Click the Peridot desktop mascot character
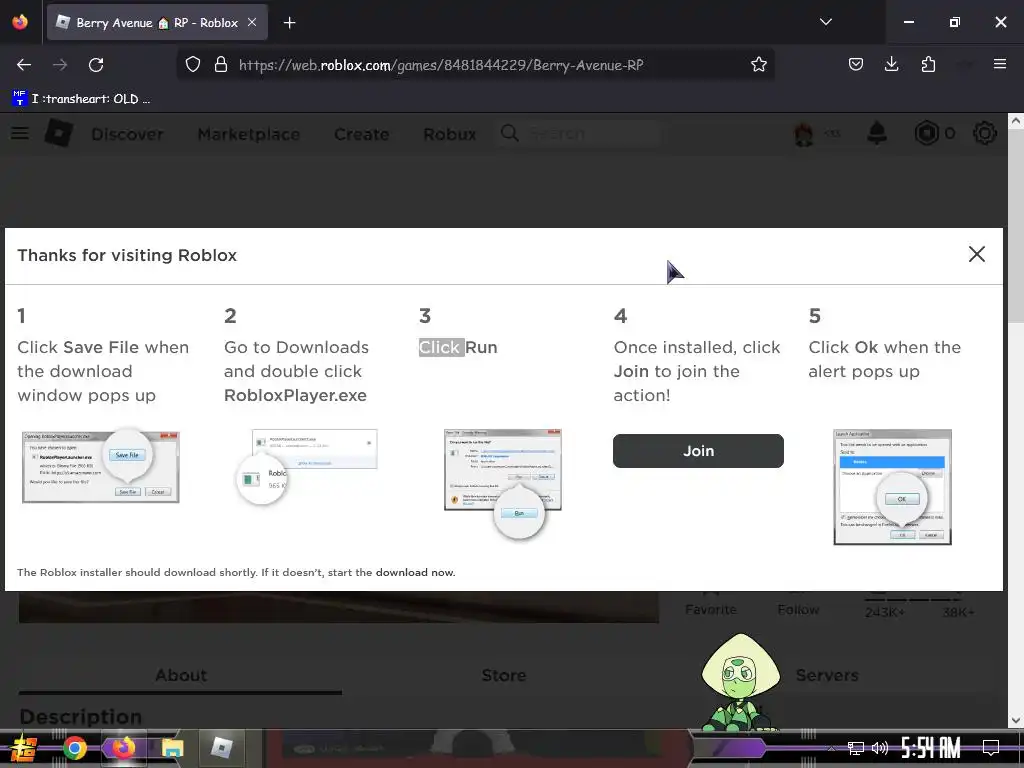This screenshot has width=1024, height=768. click(740, 682)
